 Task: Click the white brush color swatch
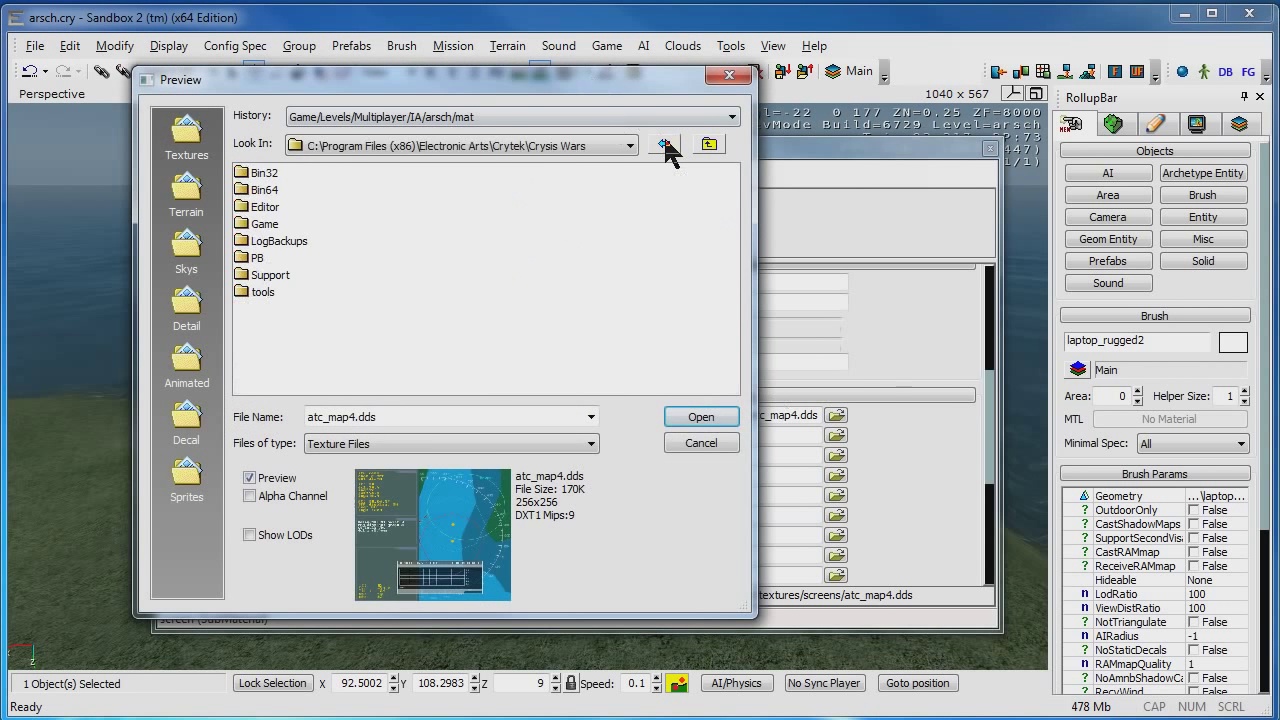(1233, 342)
